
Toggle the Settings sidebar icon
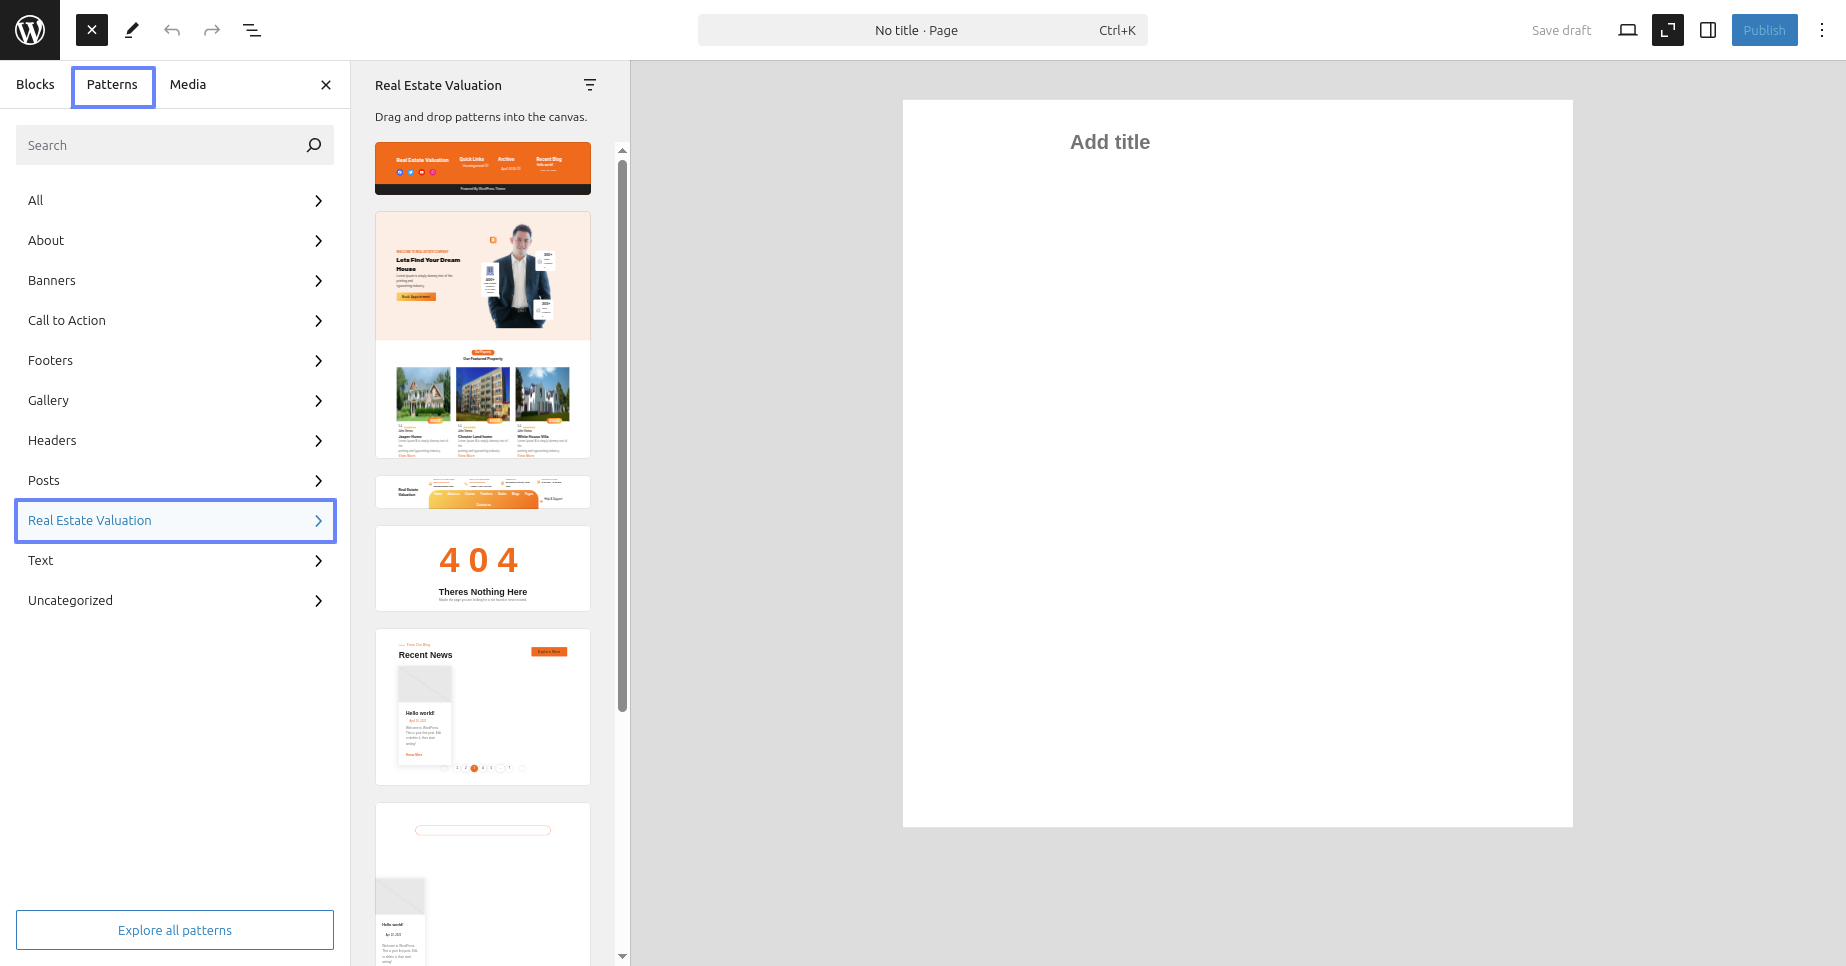[1708, 30]
